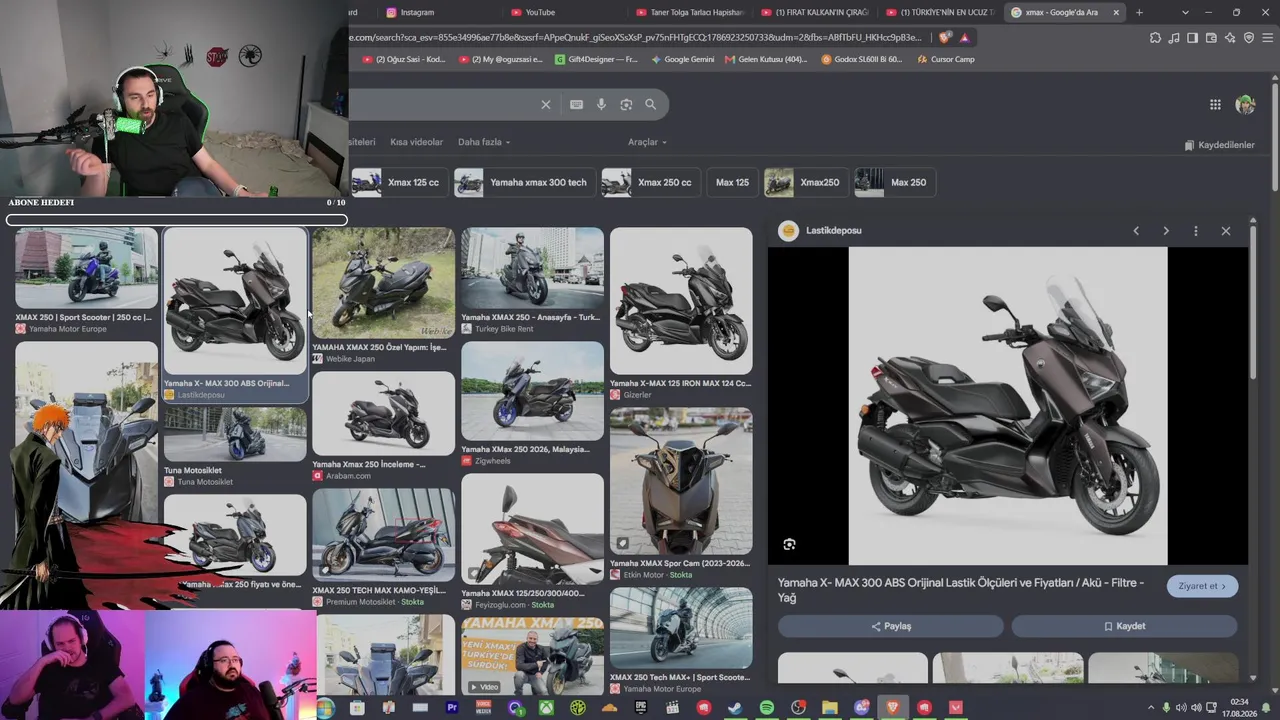The image size is (1280, 720).
Task: Close the xmax Google search tab
Action: [x=1116, y=12]
